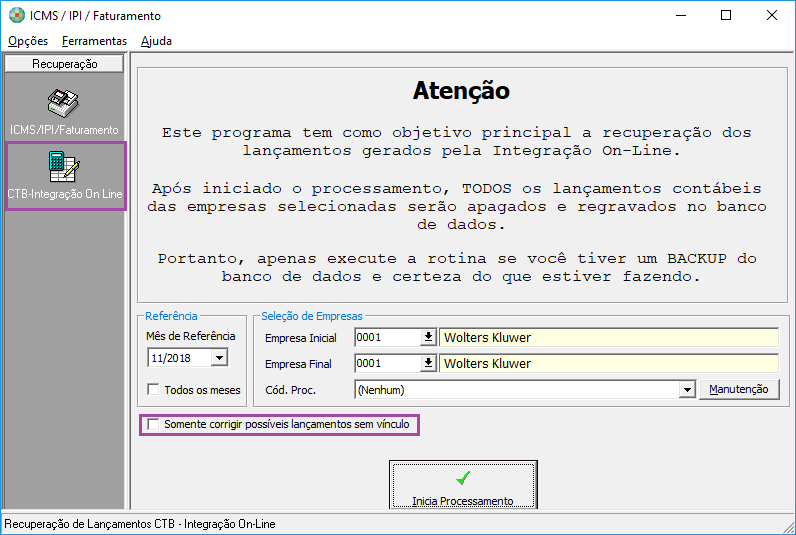Click the Manutenção button
Viewport: 796px width, 535px height.
(739, 389)
